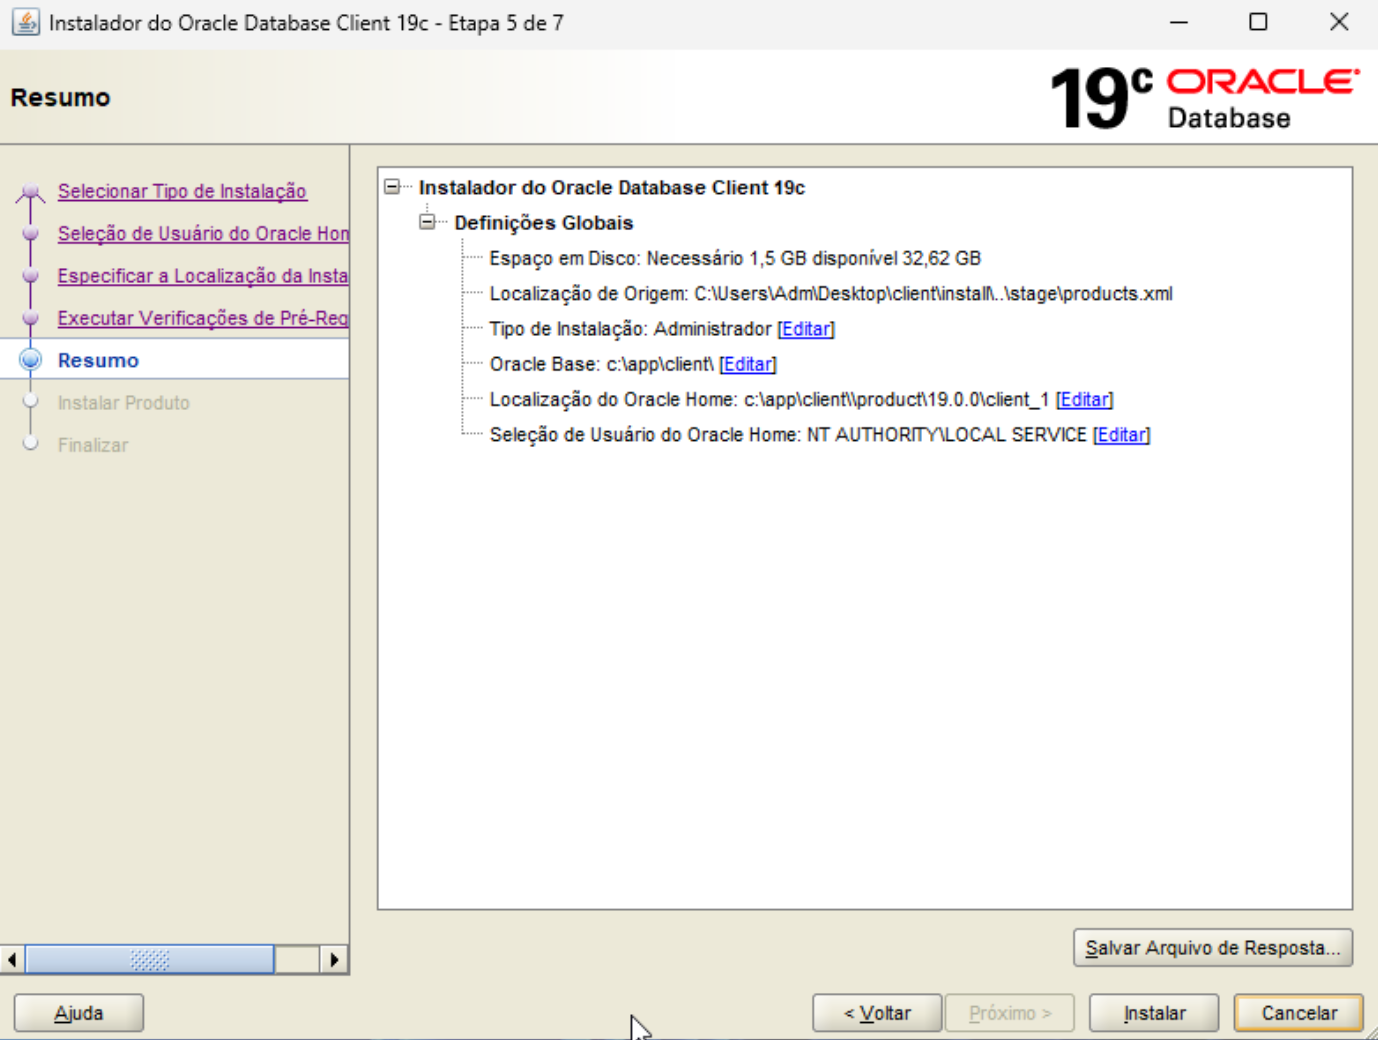Image resolution: width=1378 pixels, height=1040 pixels.
Task: Click the Instalar Produto step circle icon
Action: [29, 402]
